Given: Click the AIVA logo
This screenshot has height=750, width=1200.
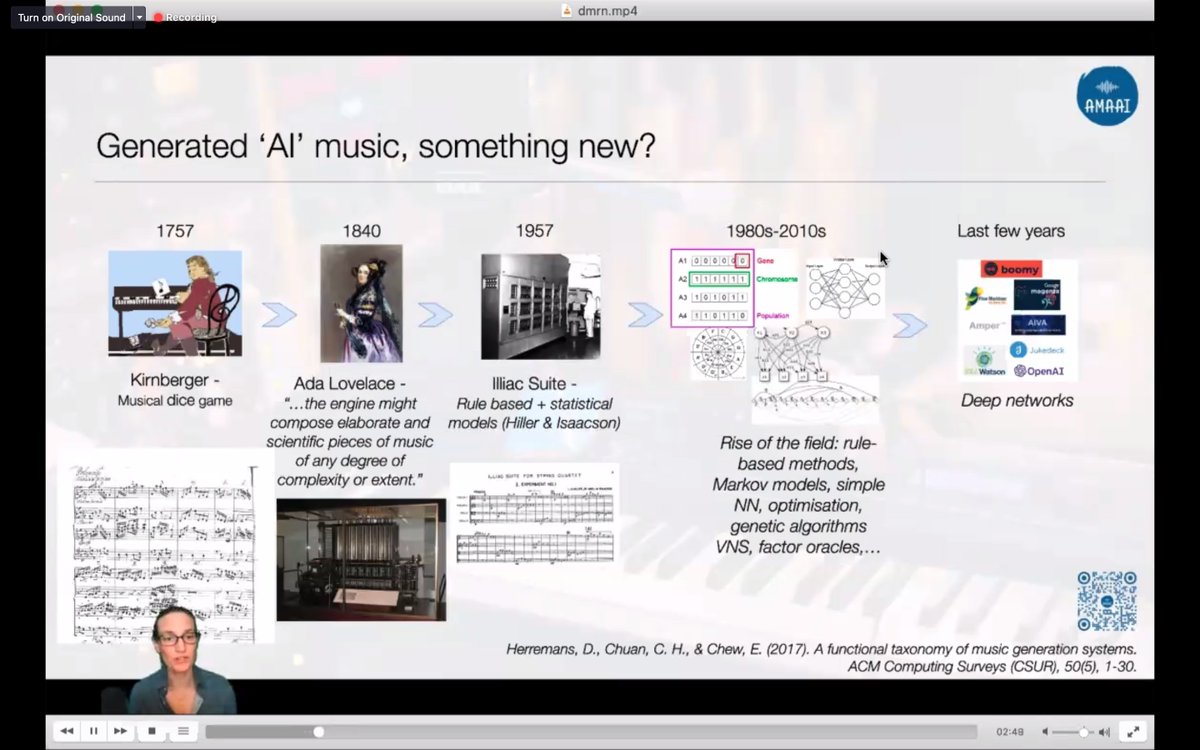Looking at the screenshot, I should pyautogui.click(x=1038, y=325).
